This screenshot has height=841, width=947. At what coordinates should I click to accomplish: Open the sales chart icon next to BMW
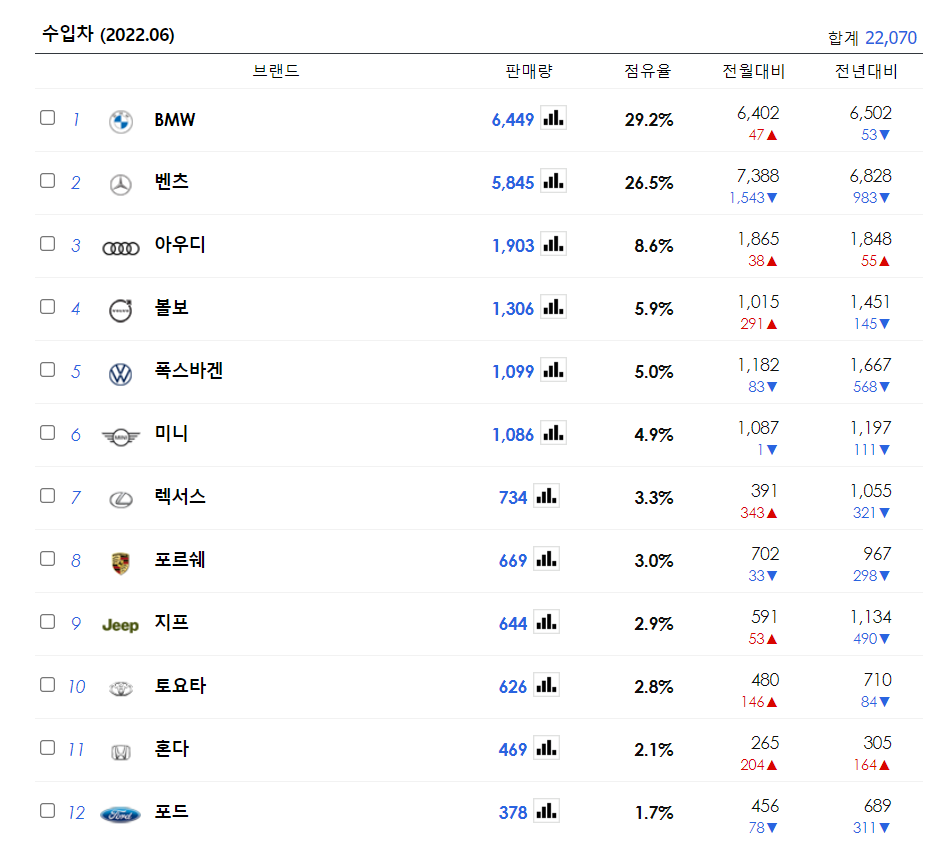coord(553,118)
